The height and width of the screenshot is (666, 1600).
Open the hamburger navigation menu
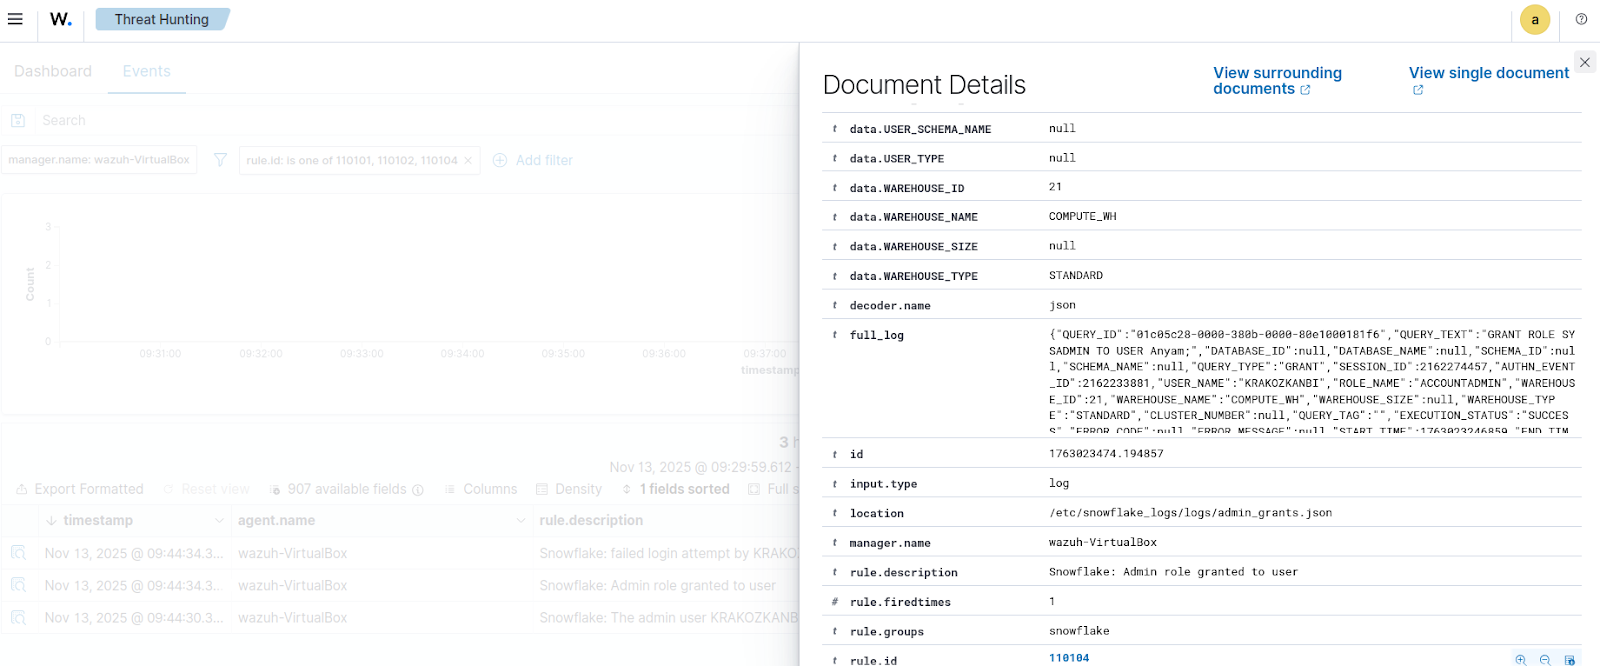pyautogui.click(x=15, y=19)
